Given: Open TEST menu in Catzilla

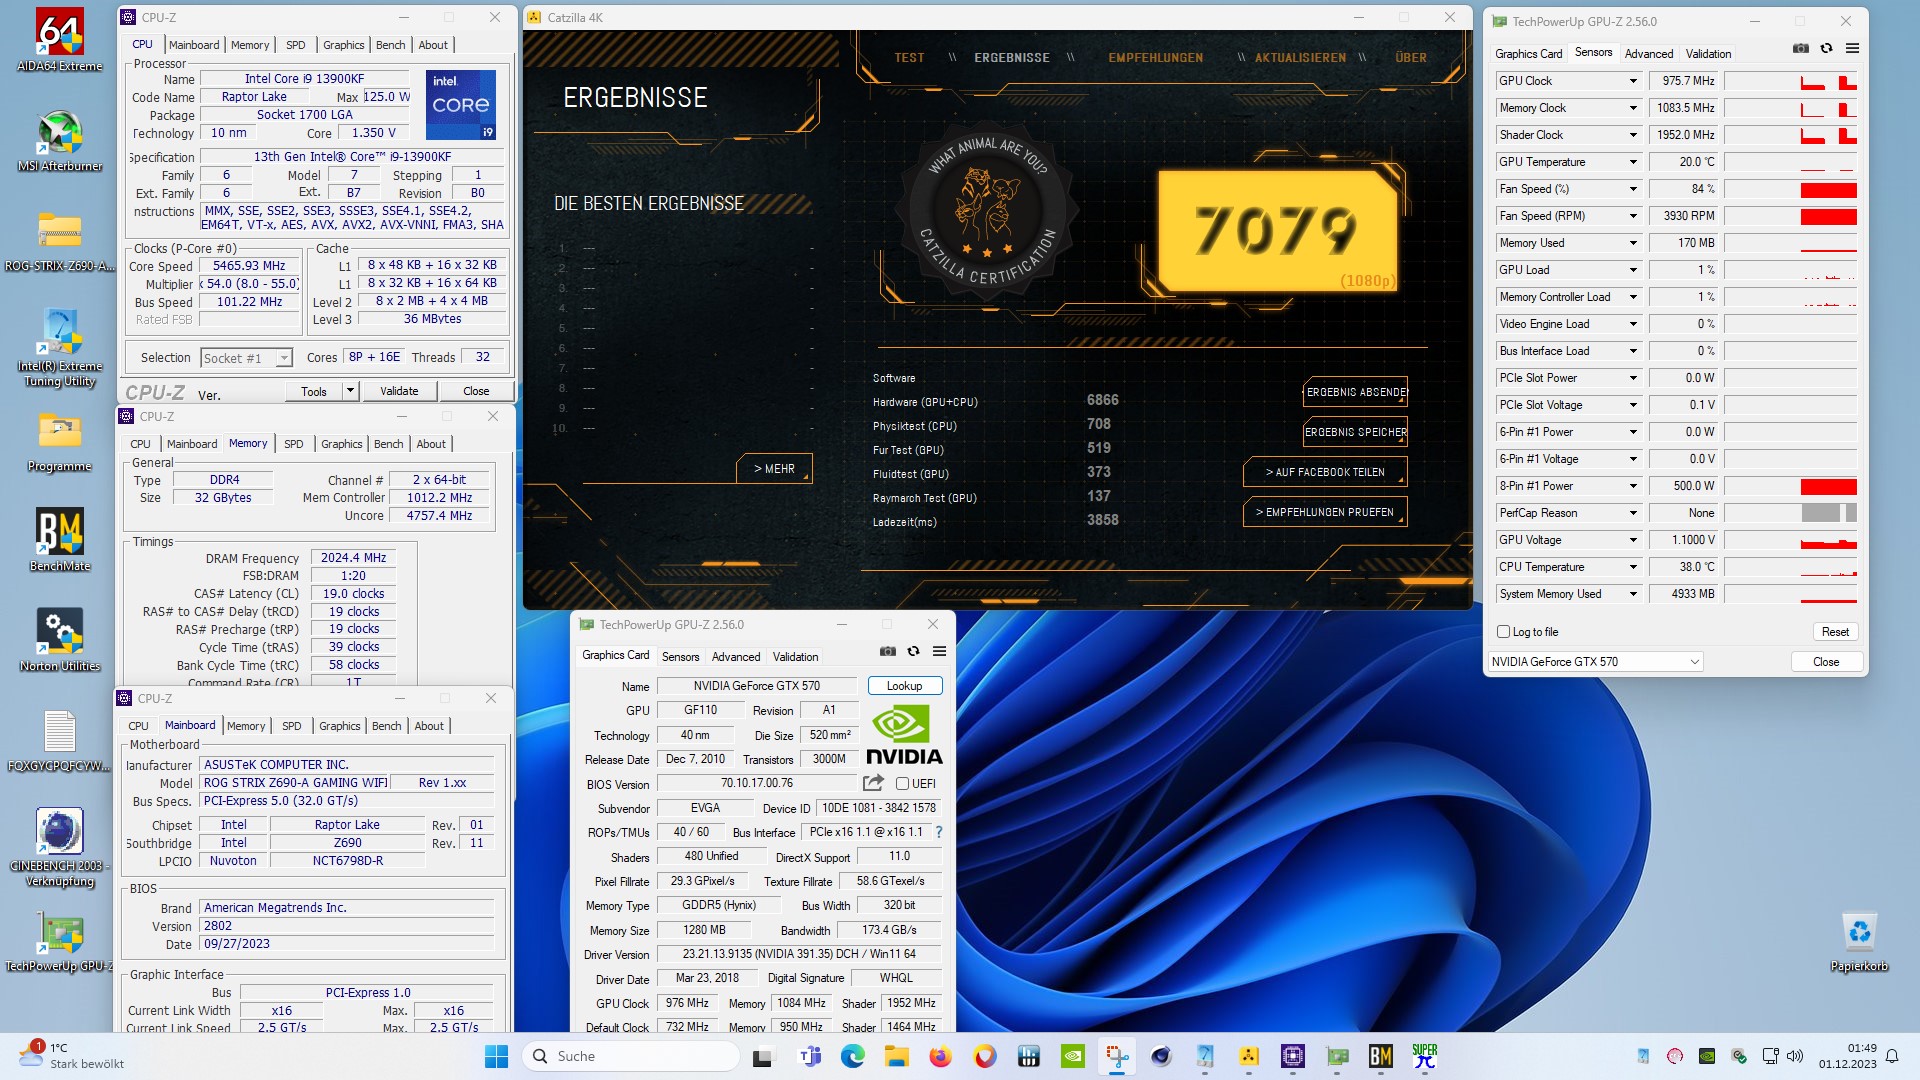Looking at the screenshot, I should point(909,58).
